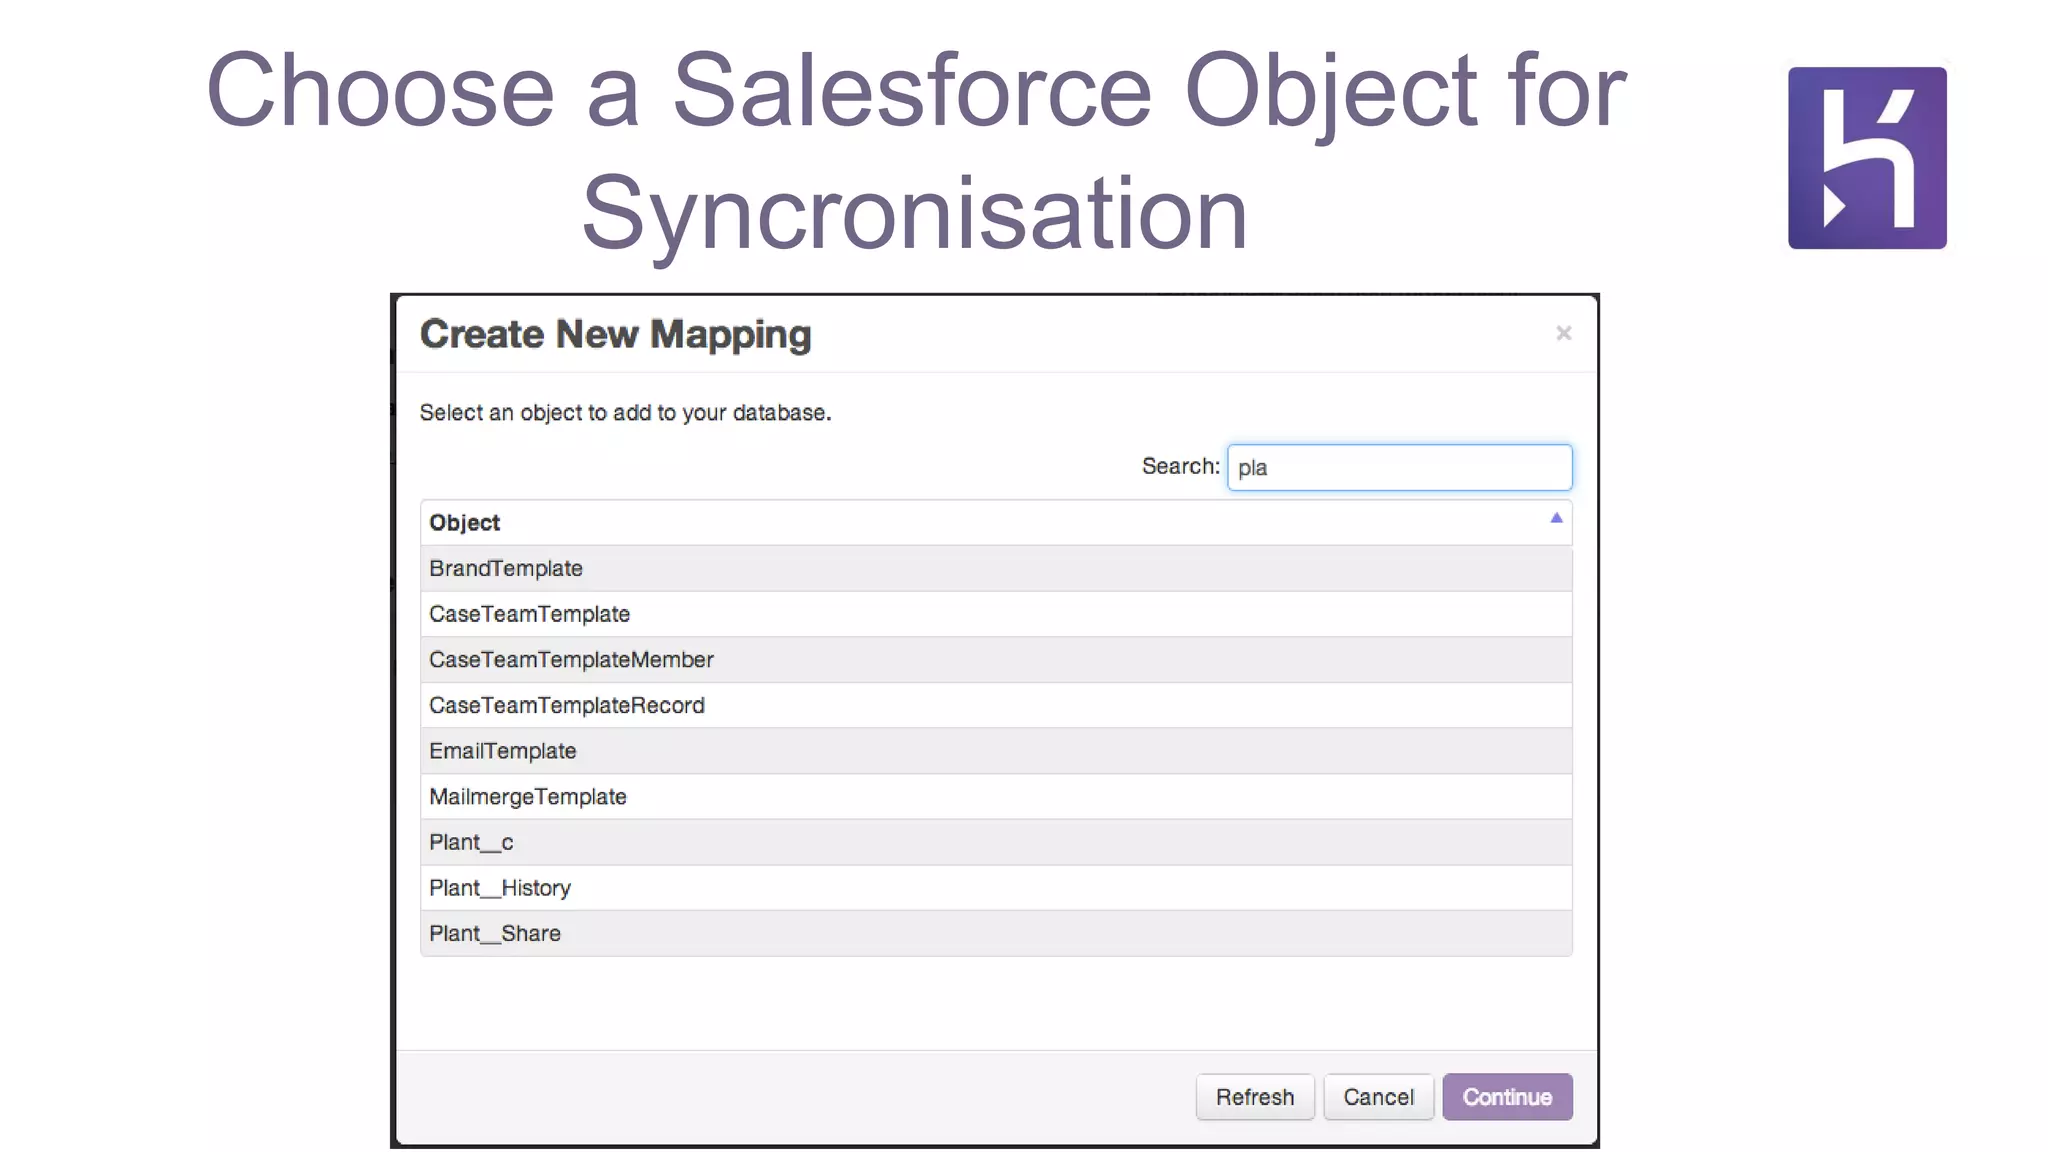
Task: Select the CaseTeamTemplate object row
Action: coord(996,614)
